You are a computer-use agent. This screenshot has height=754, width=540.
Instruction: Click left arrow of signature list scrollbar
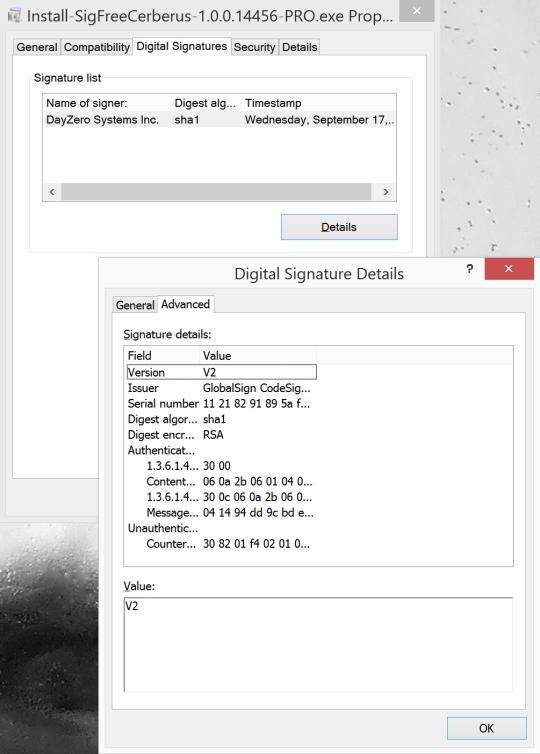52,192
